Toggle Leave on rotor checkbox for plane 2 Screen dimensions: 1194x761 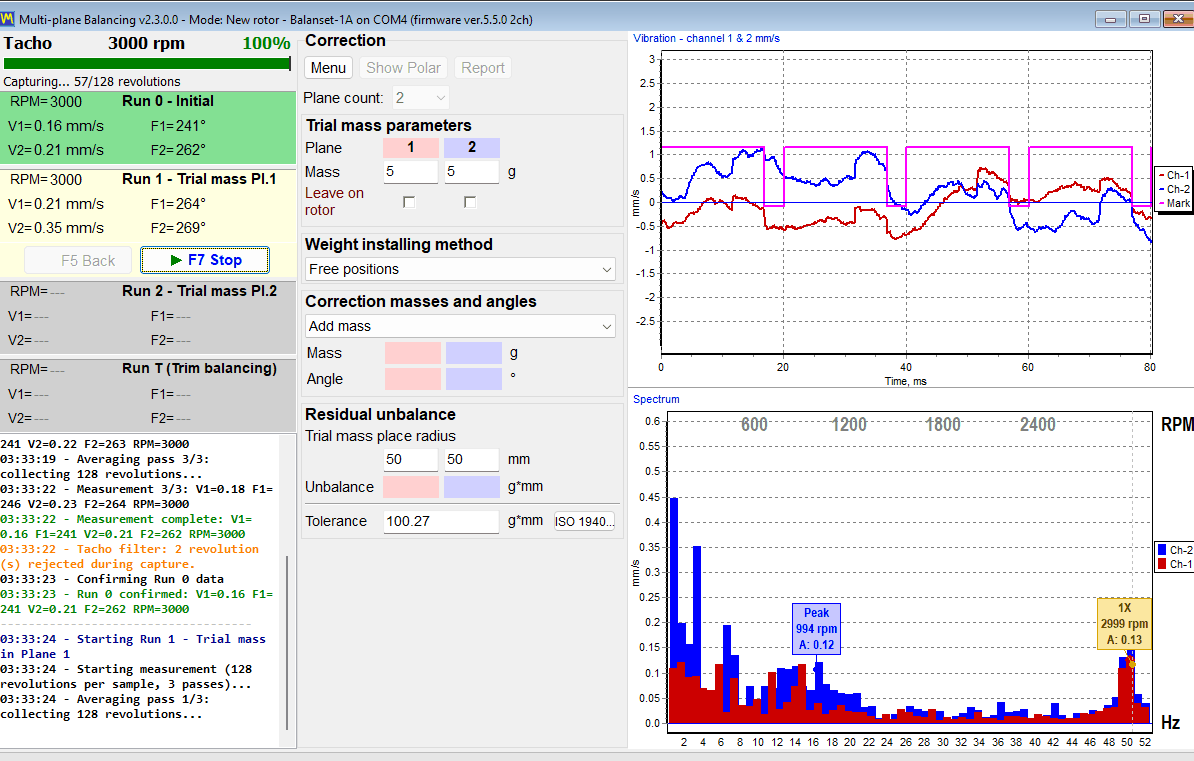click(470, 202)
